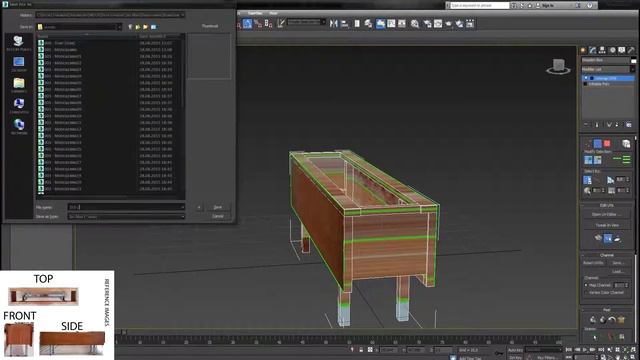Open the Save as type dropdown

126,216
